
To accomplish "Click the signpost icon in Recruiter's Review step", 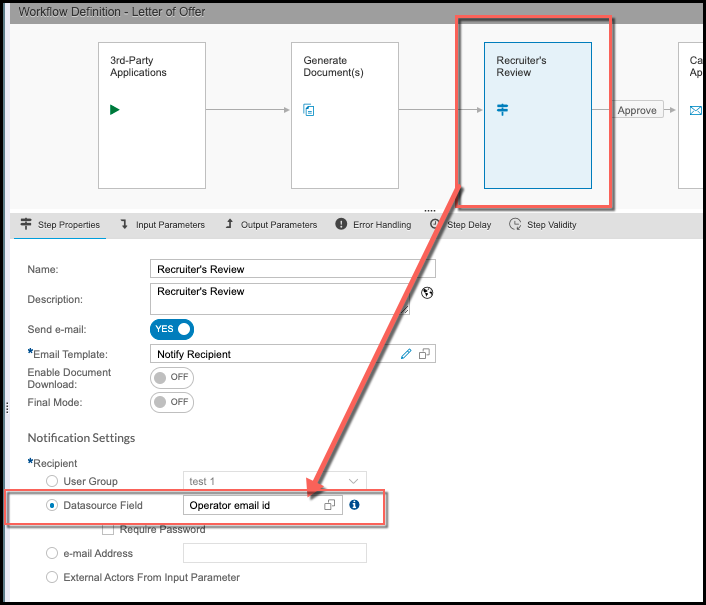I will 502,110.
